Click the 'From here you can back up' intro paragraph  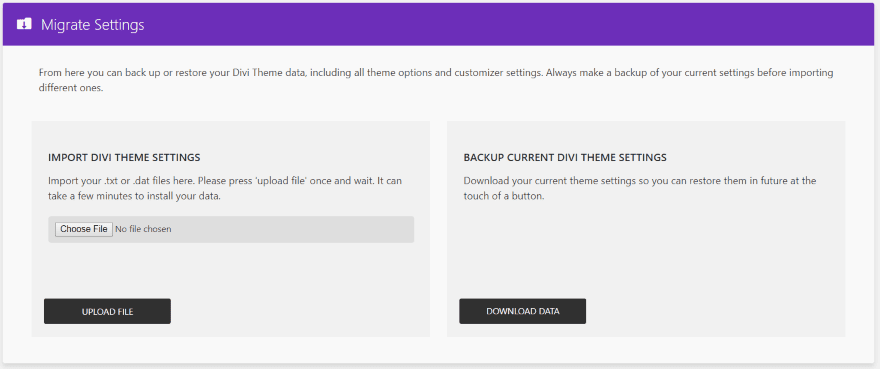pos(436,81)
